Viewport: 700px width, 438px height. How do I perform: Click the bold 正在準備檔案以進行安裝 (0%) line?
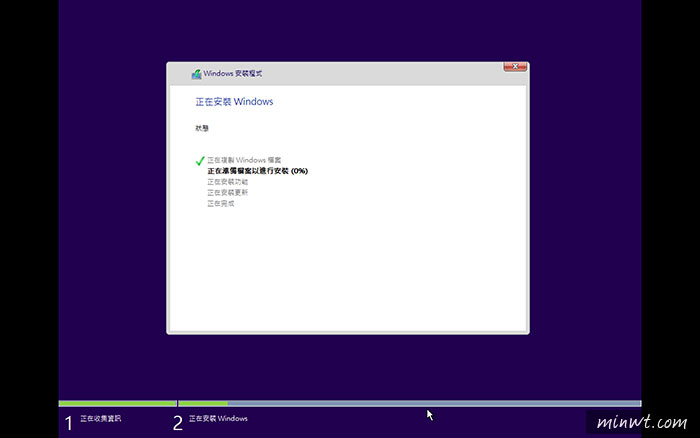(258, 171)
